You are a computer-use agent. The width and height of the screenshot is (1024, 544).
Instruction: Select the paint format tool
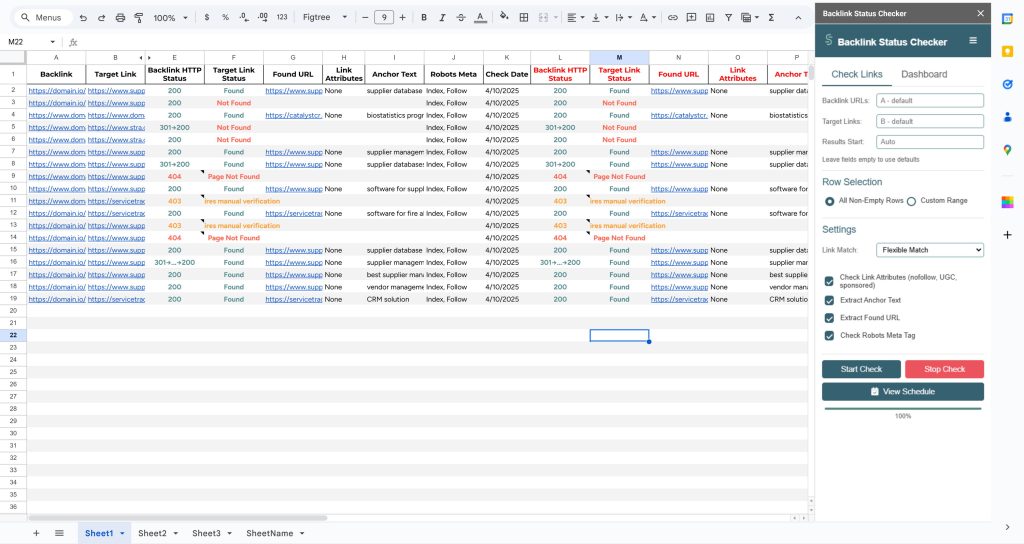tap(138, 18)
